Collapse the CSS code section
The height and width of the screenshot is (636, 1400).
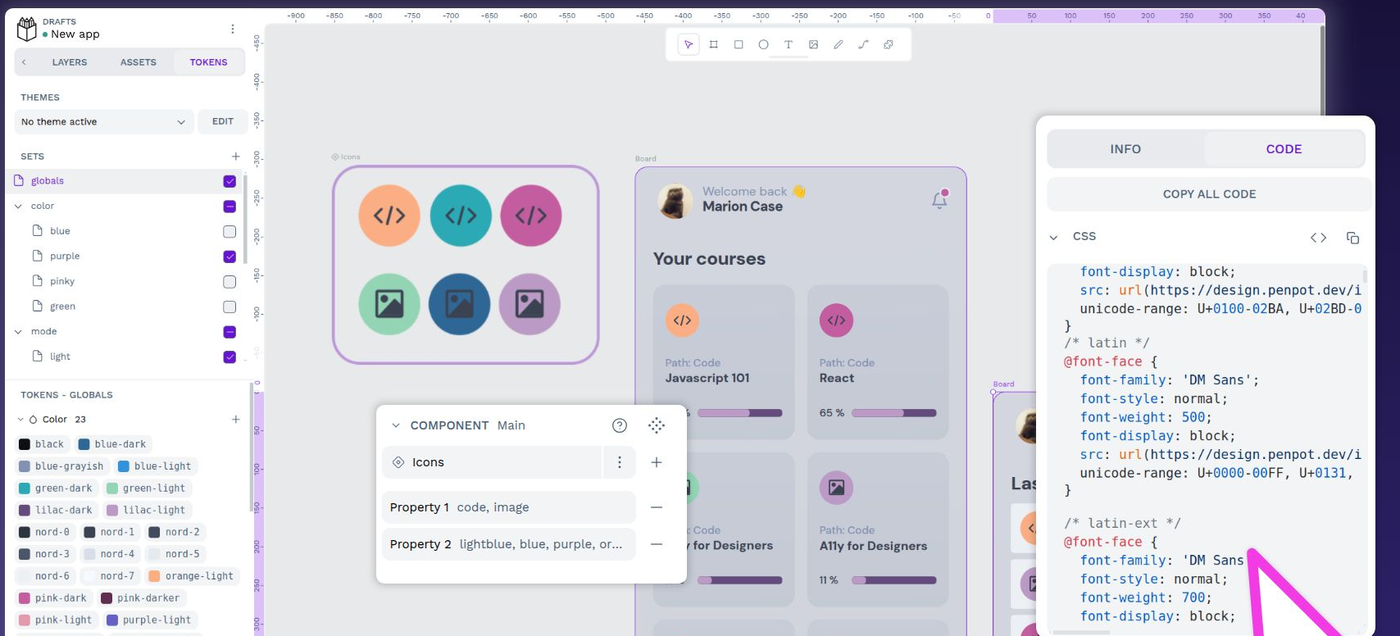pos(1053,237)
